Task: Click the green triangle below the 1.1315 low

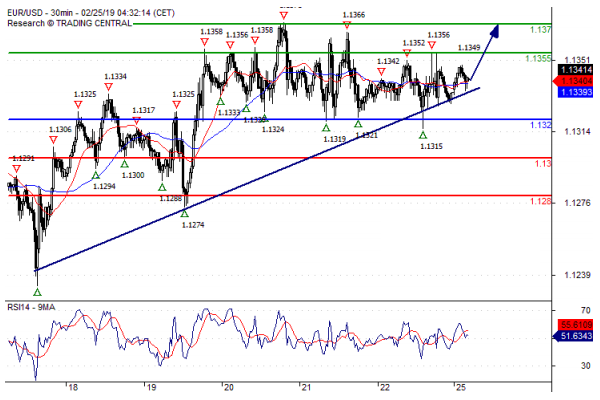Action: 423,134
